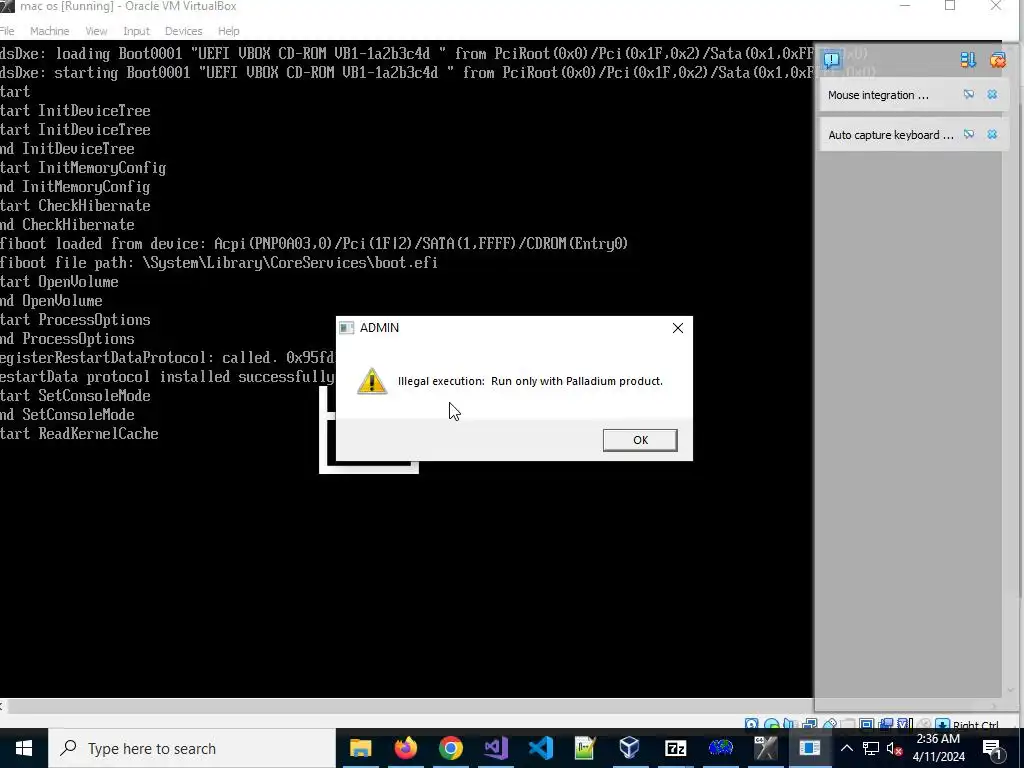Dismiss the Mouse integration notification
The height and width of the screenshot is (768, 1024).
(993, 95)
